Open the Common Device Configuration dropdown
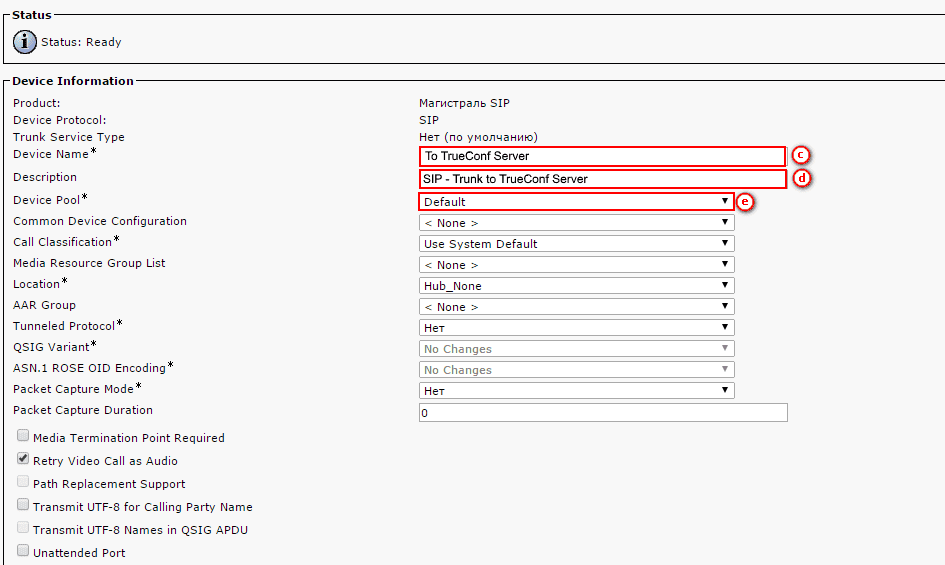The image size is (945, 565). [x=577, y=223]
